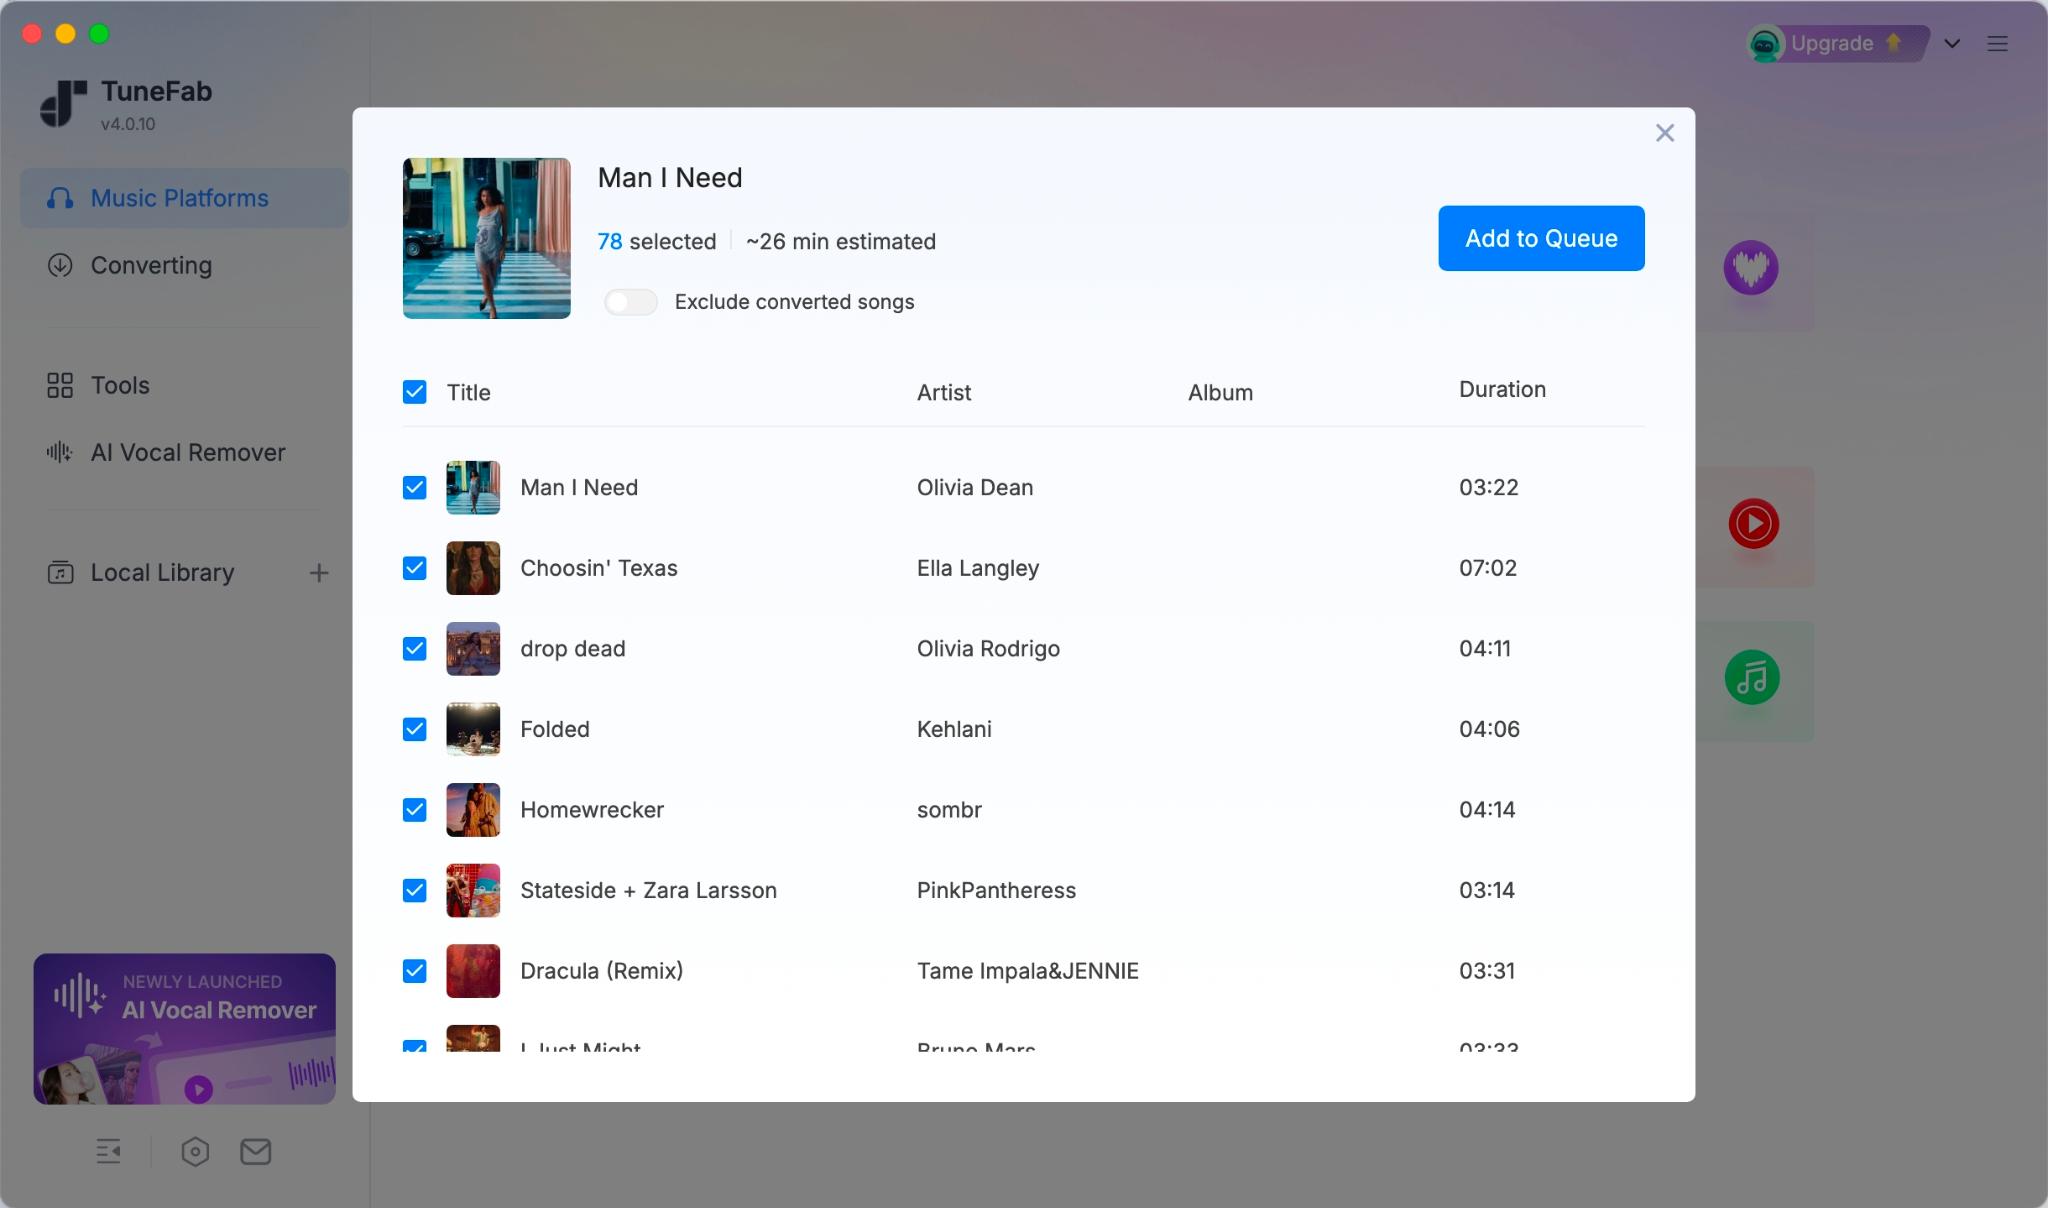Image resolution: width=2048 pixels, height=1208 pixels.
Task: Uncheck the Man I Need song checkbox
Action: coord(414,487)
